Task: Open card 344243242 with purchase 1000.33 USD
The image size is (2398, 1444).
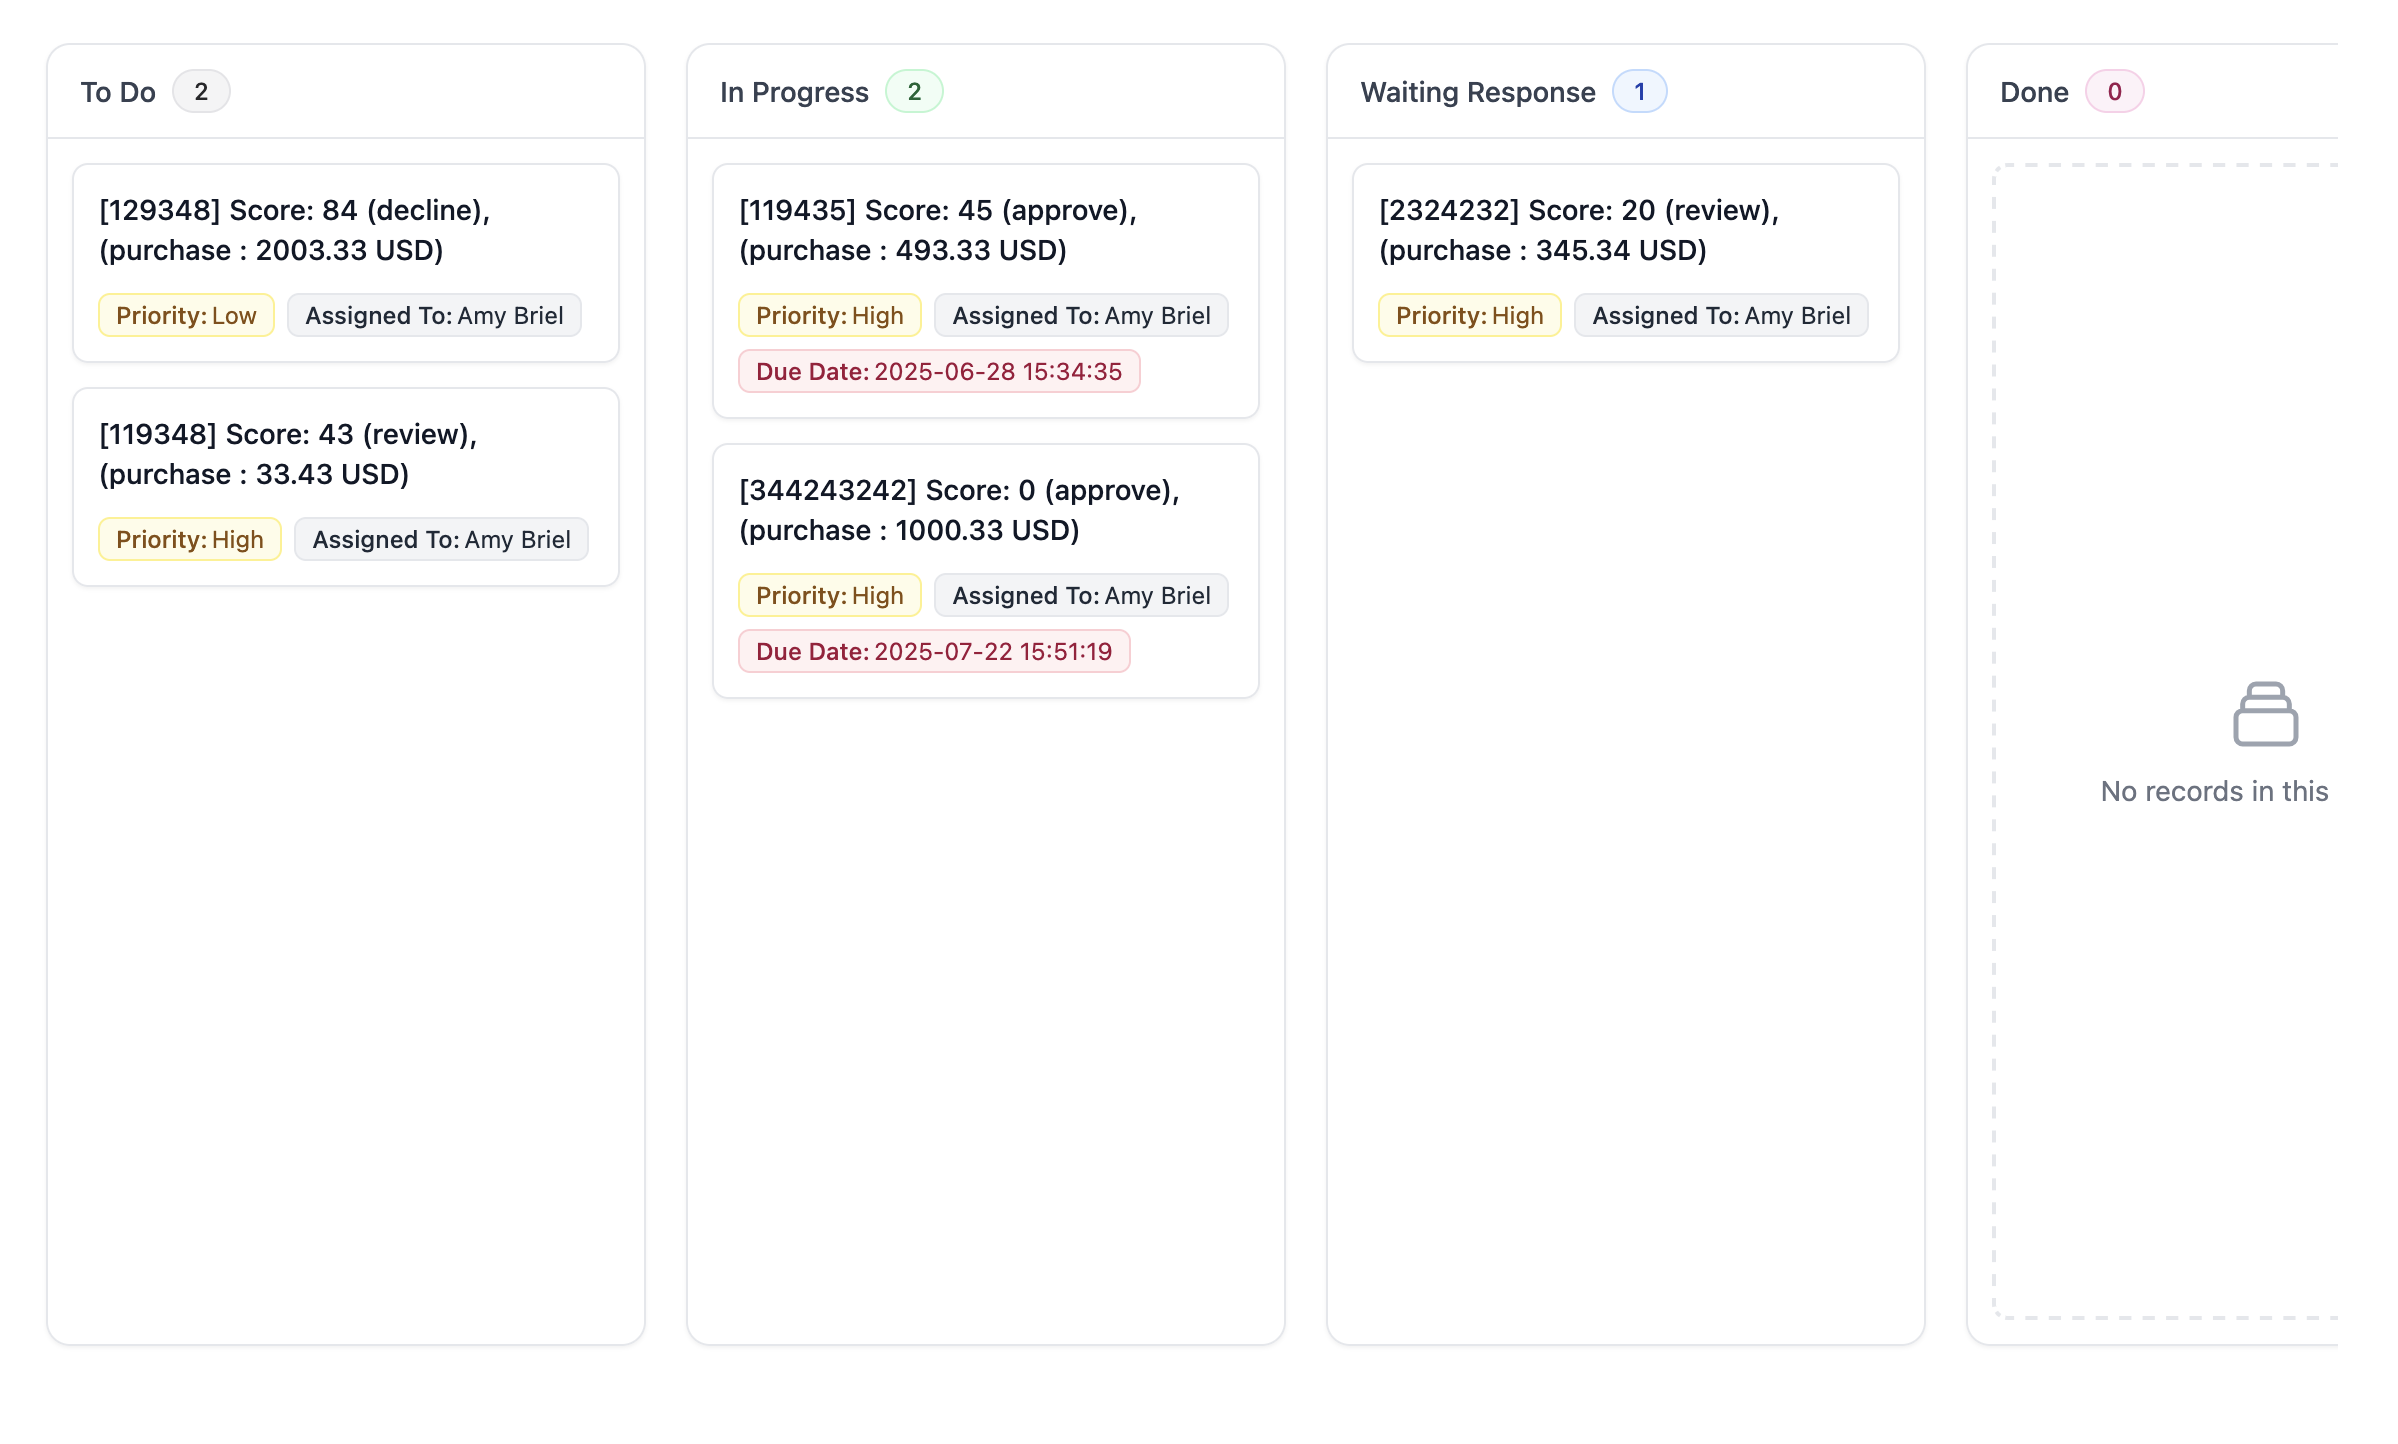Action: pos(958,510)
